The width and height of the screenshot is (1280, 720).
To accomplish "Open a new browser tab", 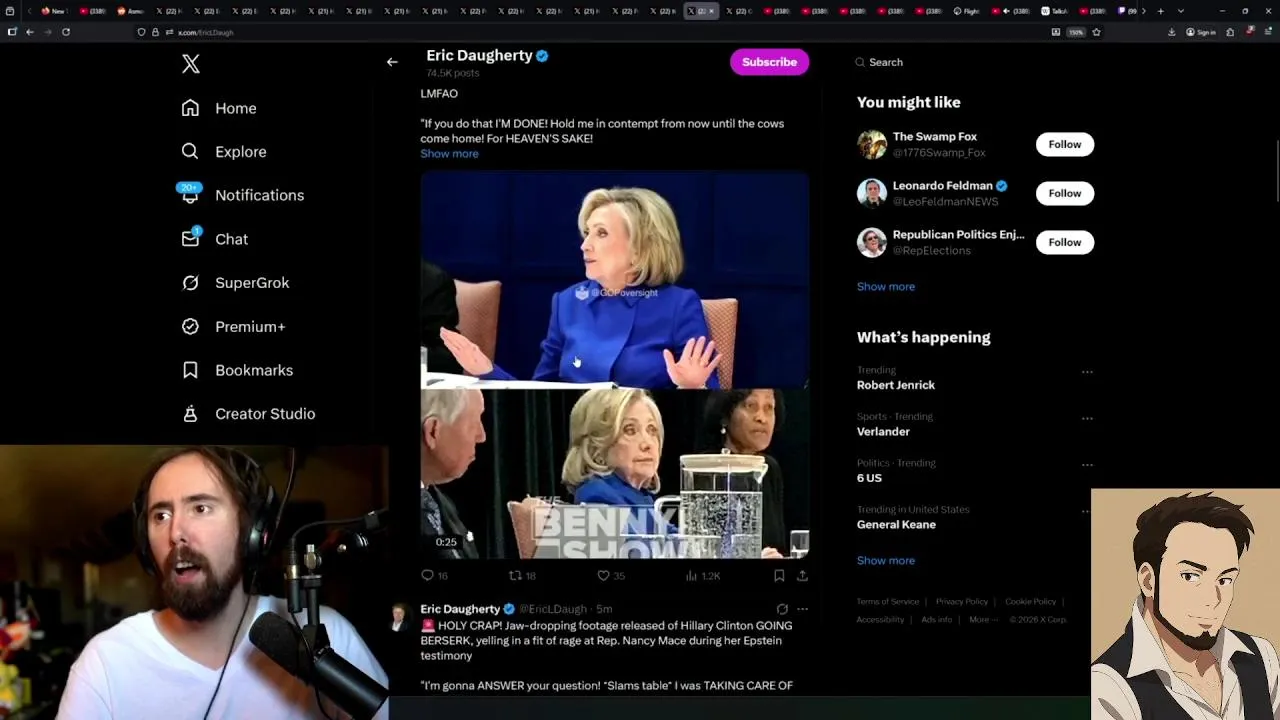I will tap(1160, 11).
